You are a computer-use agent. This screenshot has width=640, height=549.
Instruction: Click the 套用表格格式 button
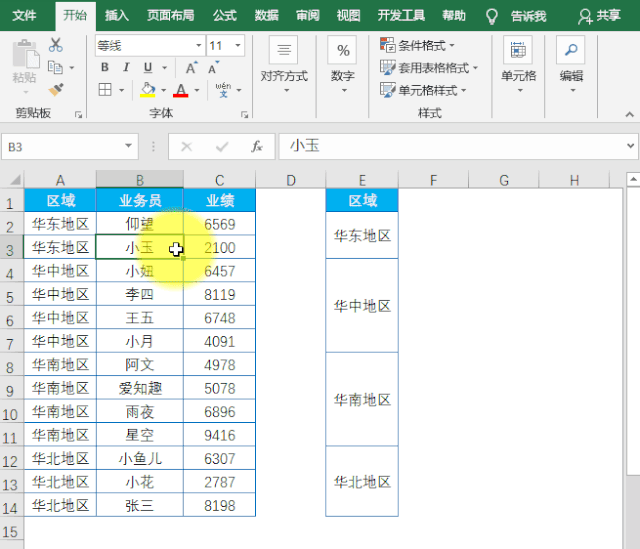click(x=430, y=67)
